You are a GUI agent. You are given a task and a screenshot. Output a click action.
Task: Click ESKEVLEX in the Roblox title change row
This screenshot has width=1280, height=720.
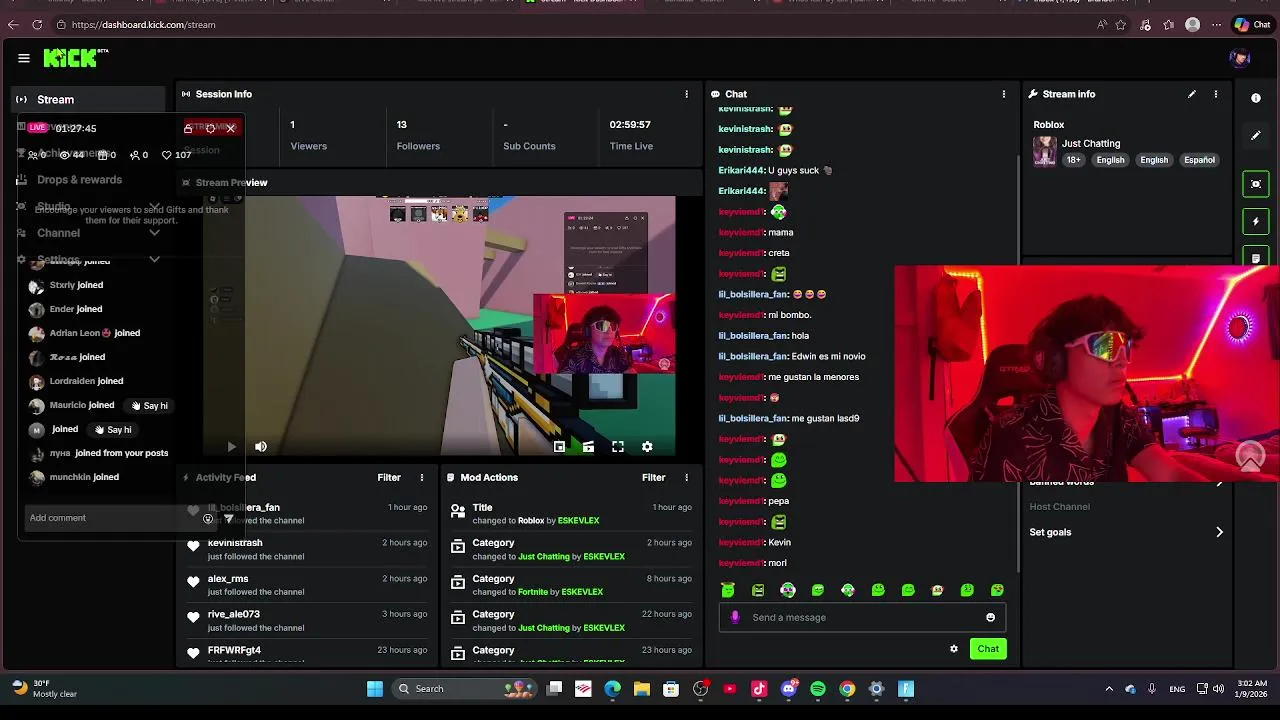[579, 521]
